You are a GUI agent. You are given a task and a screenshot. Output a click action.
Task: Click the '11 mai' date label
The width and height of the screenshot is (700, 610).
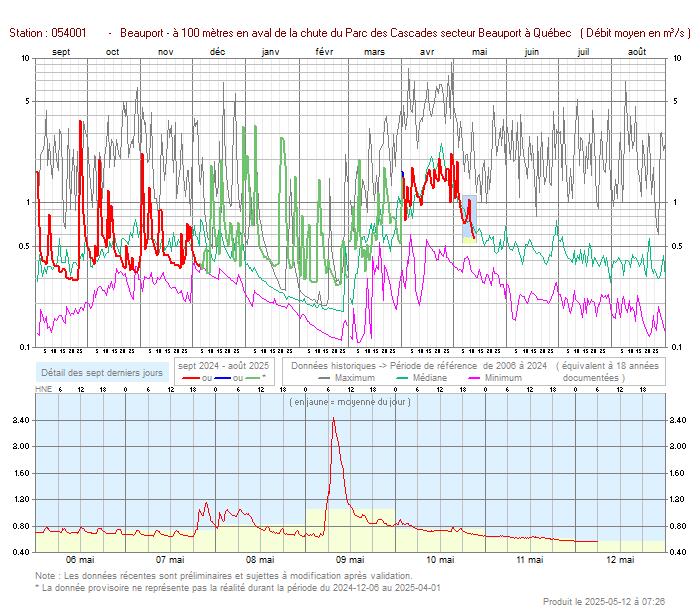pos(530,560)
